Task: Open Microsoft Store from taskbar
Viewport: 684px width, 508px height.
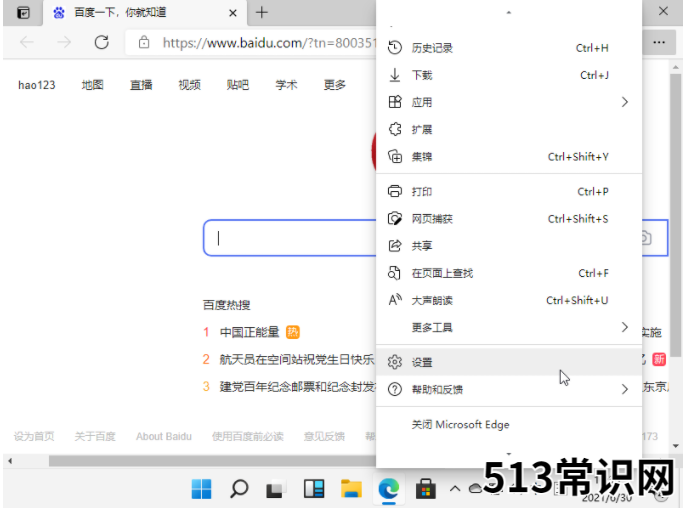Action: (x=426, y=489)
